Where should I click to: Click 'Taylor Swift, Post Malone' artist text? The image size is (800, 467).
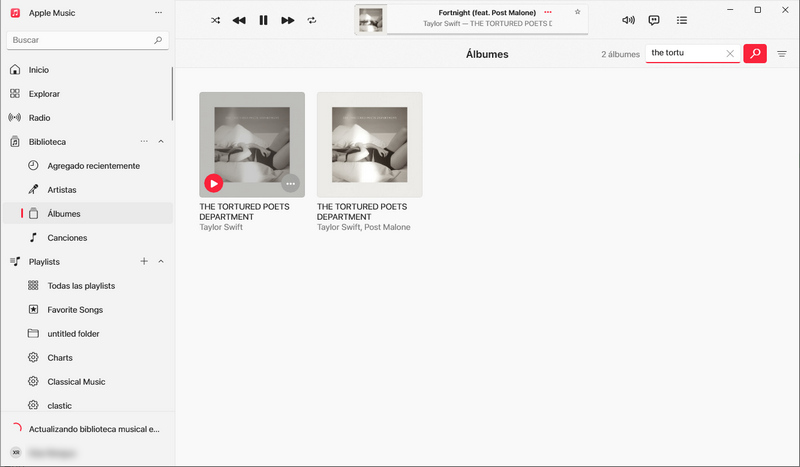[363, 227]
